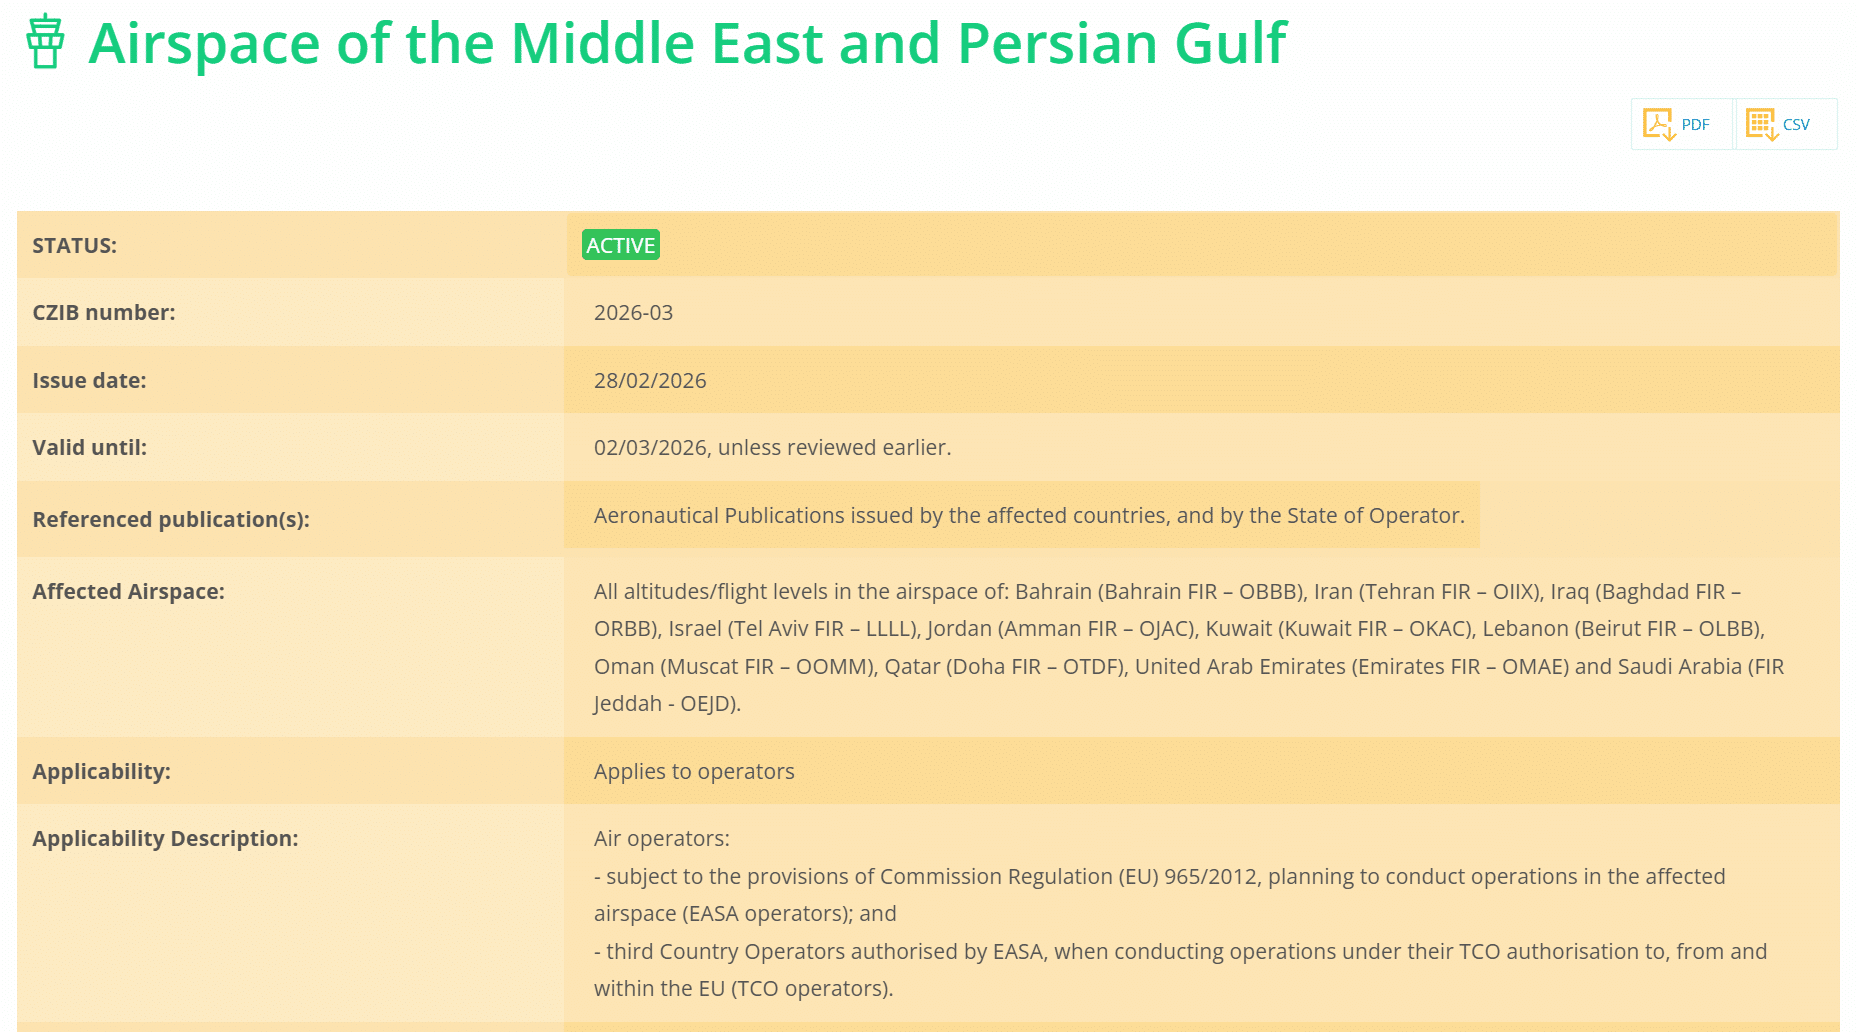Image resolution: width=1858 pixels, height=1032 pixels.
Task: Click the Applies to operators value
Action: pyautogui.click(x=694, y=772)
